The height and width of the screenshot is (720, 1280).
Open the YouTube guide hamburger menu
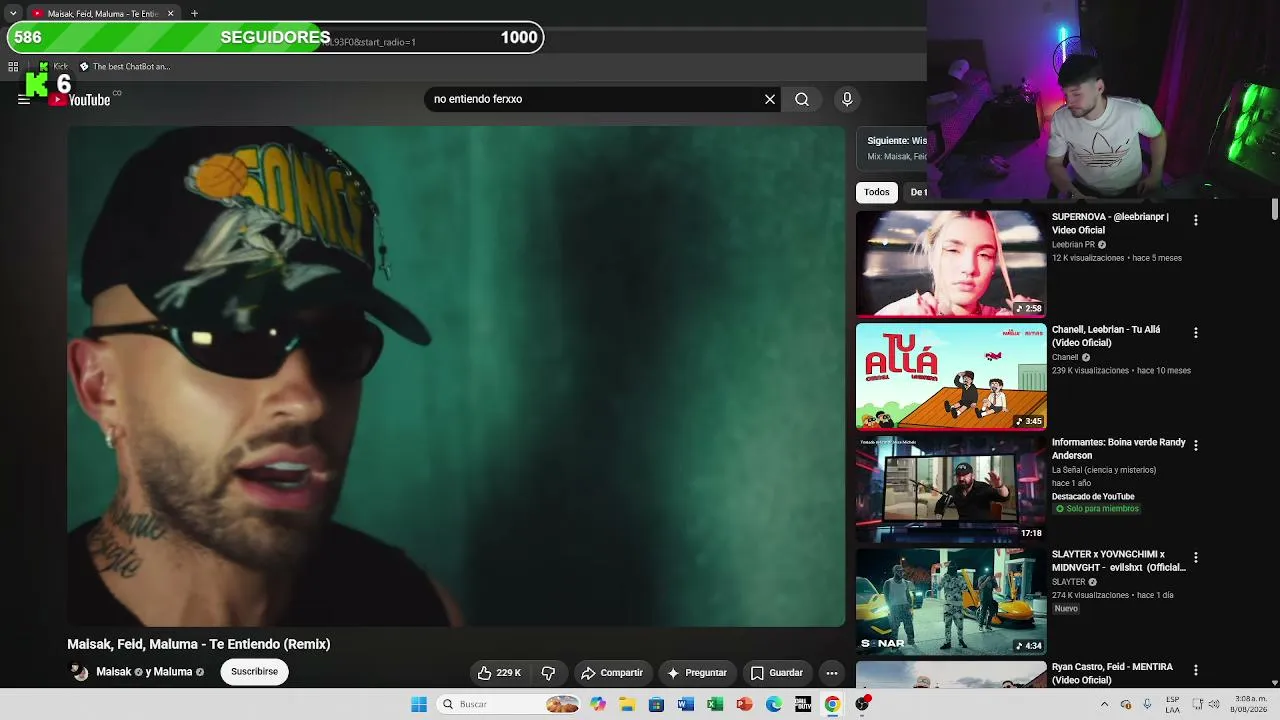24,99
